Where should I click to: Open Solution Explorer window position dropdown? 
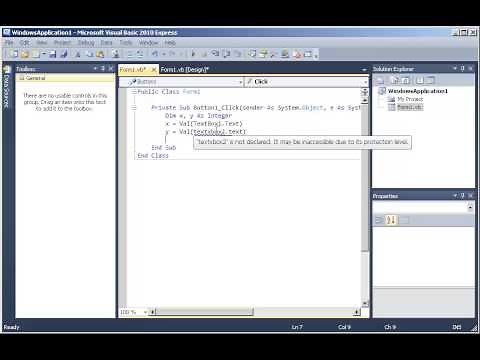(455, 68)
